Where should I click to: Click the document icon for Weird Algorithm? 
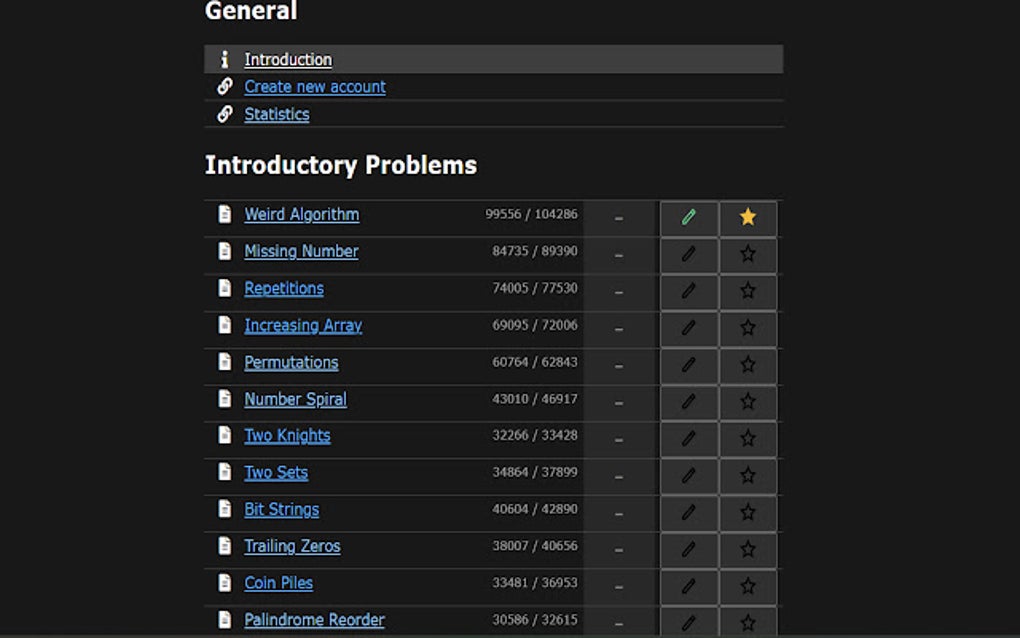(x=226, y=217)
